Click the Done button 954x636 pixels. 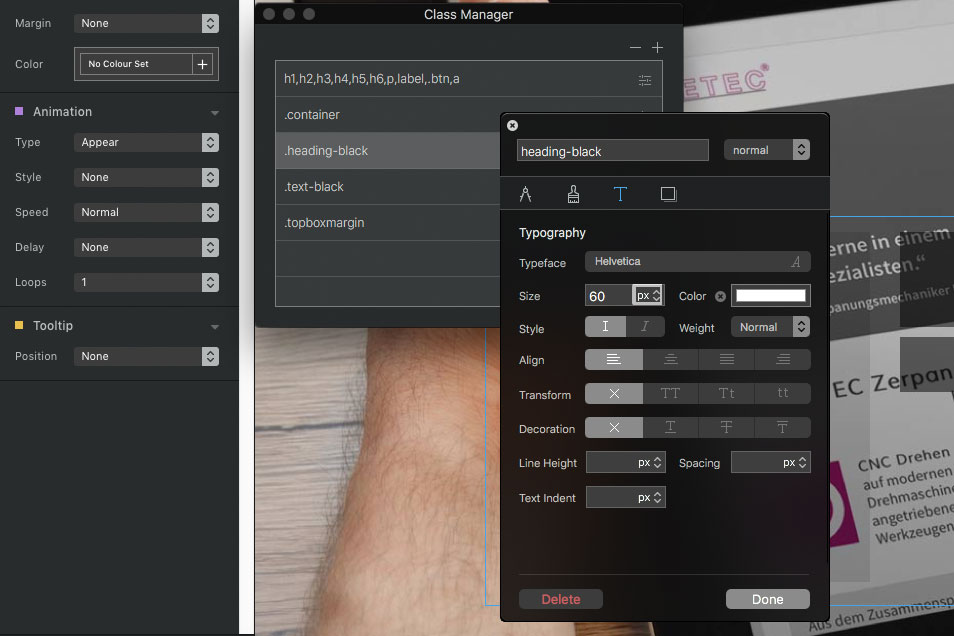(767, 599)
